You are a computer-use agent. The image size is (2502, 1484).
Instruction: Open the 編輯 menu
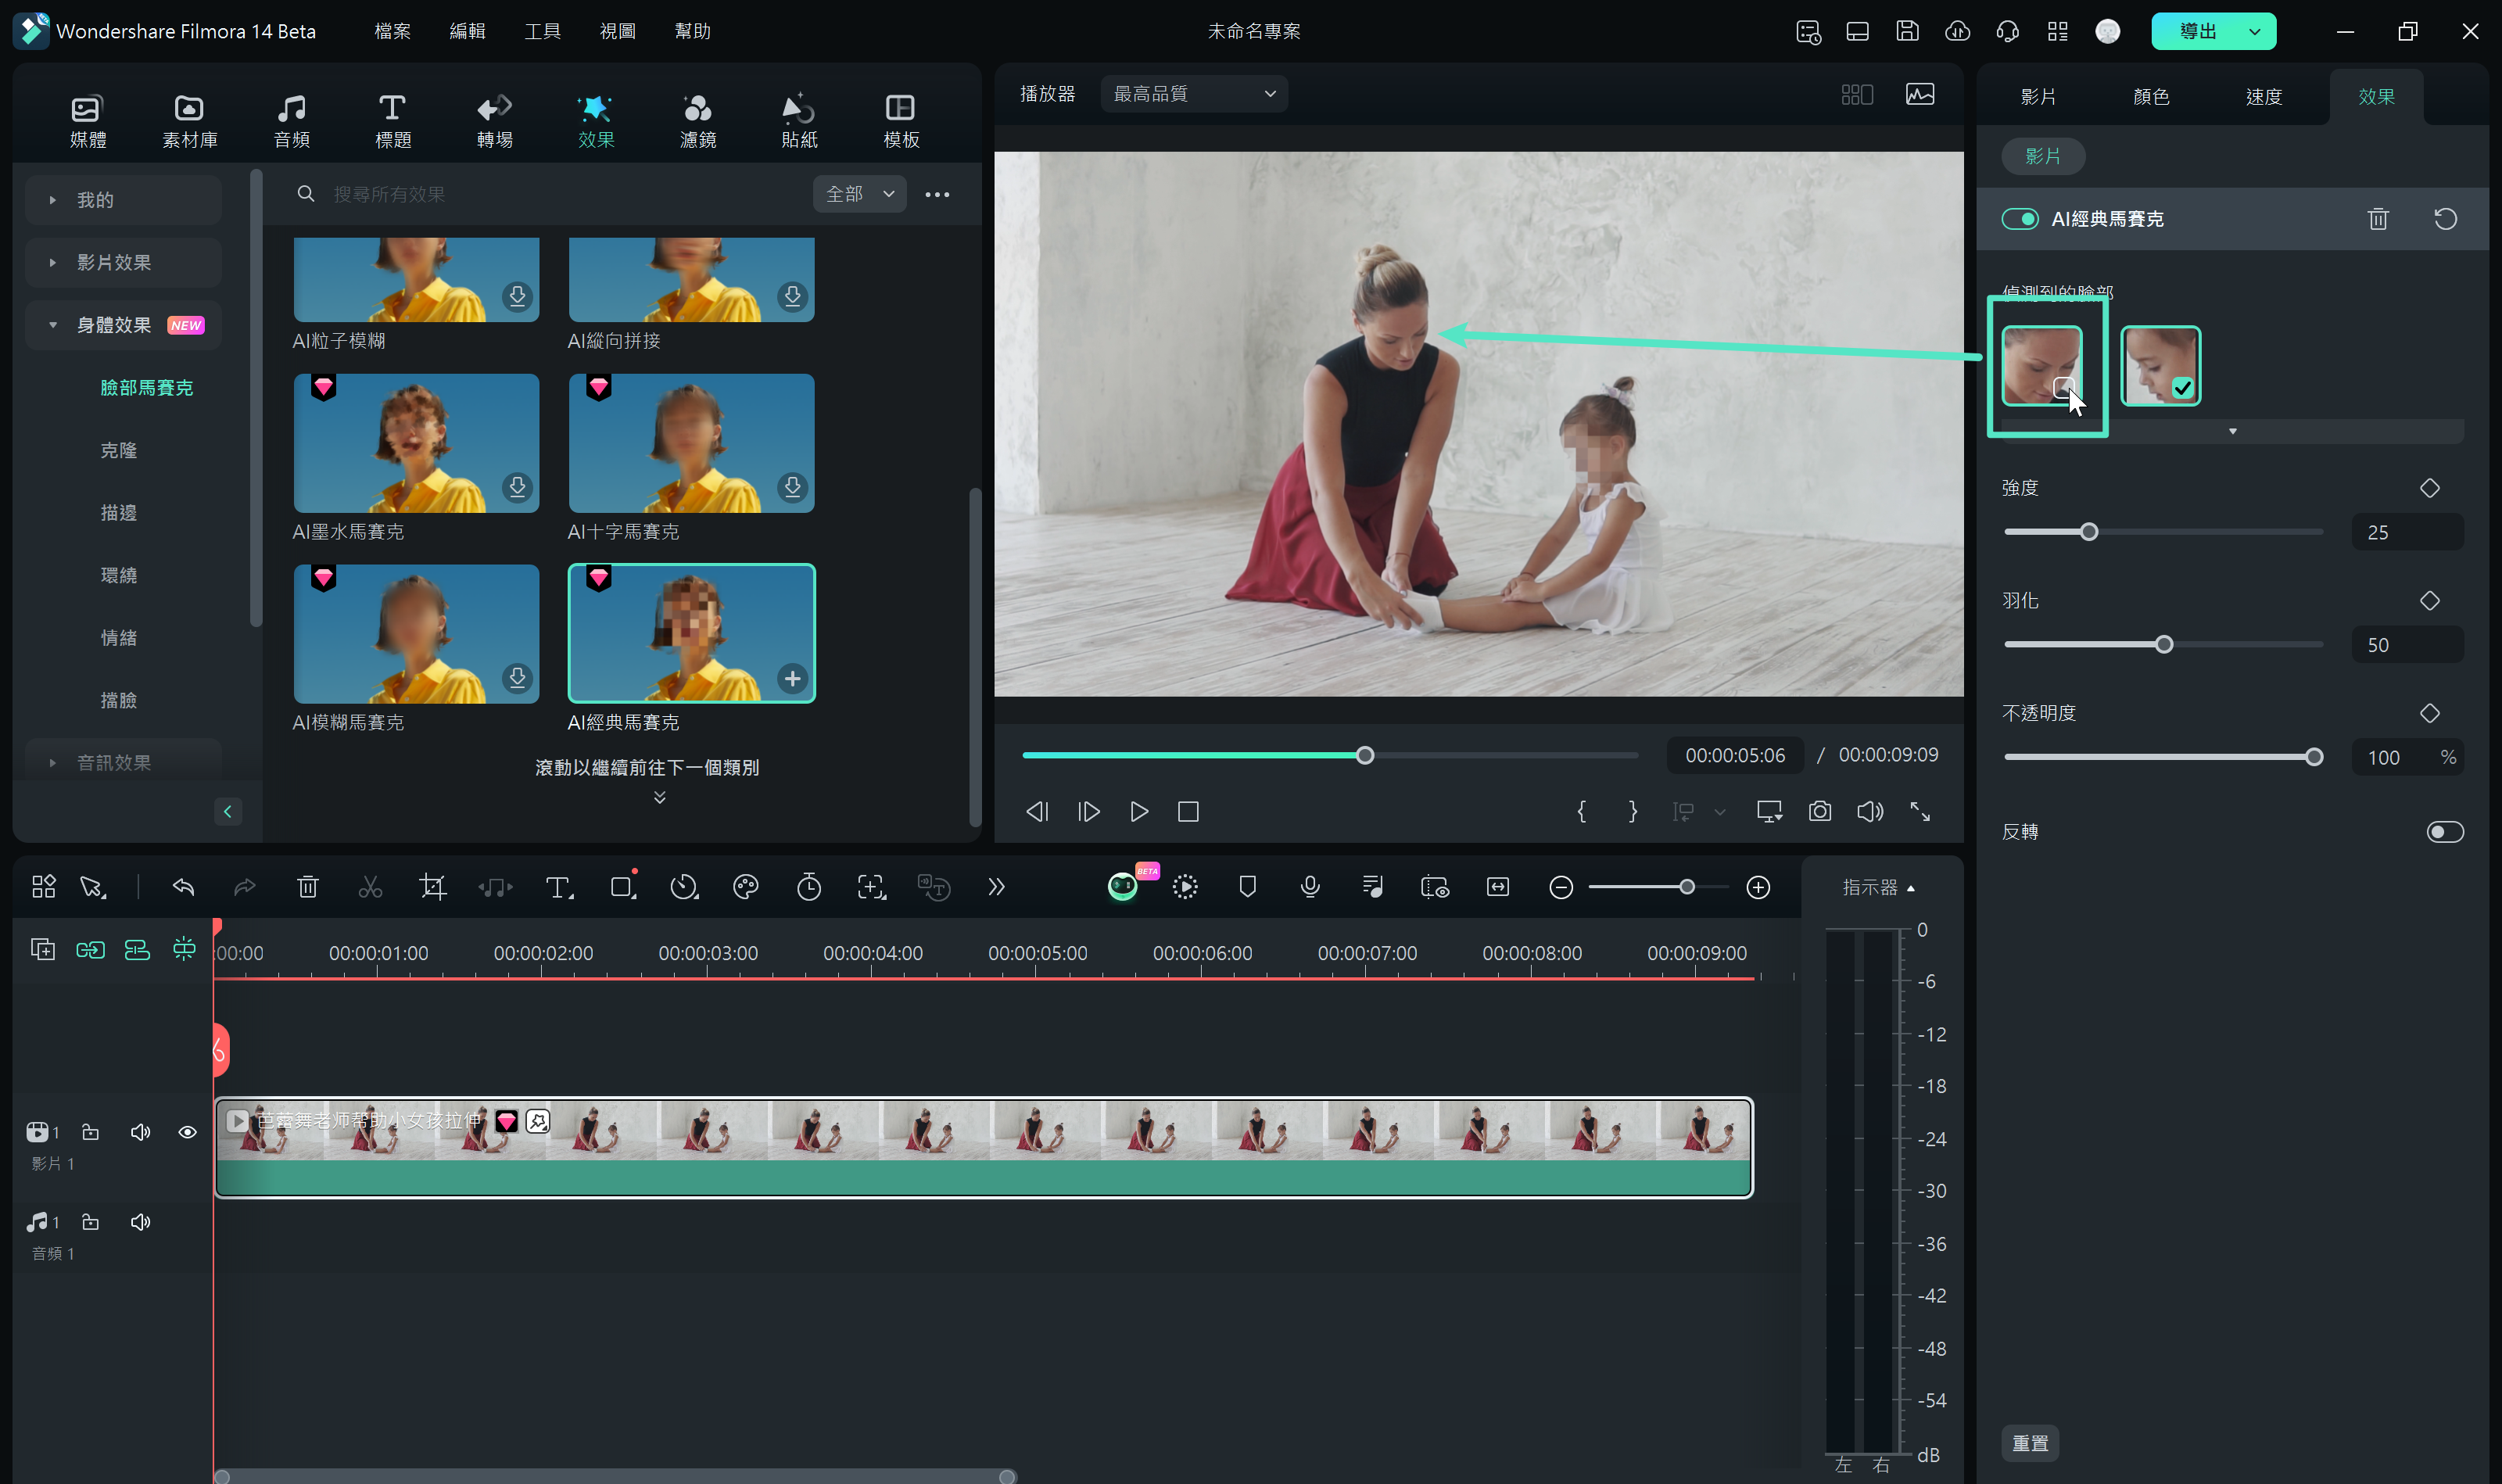467,31
